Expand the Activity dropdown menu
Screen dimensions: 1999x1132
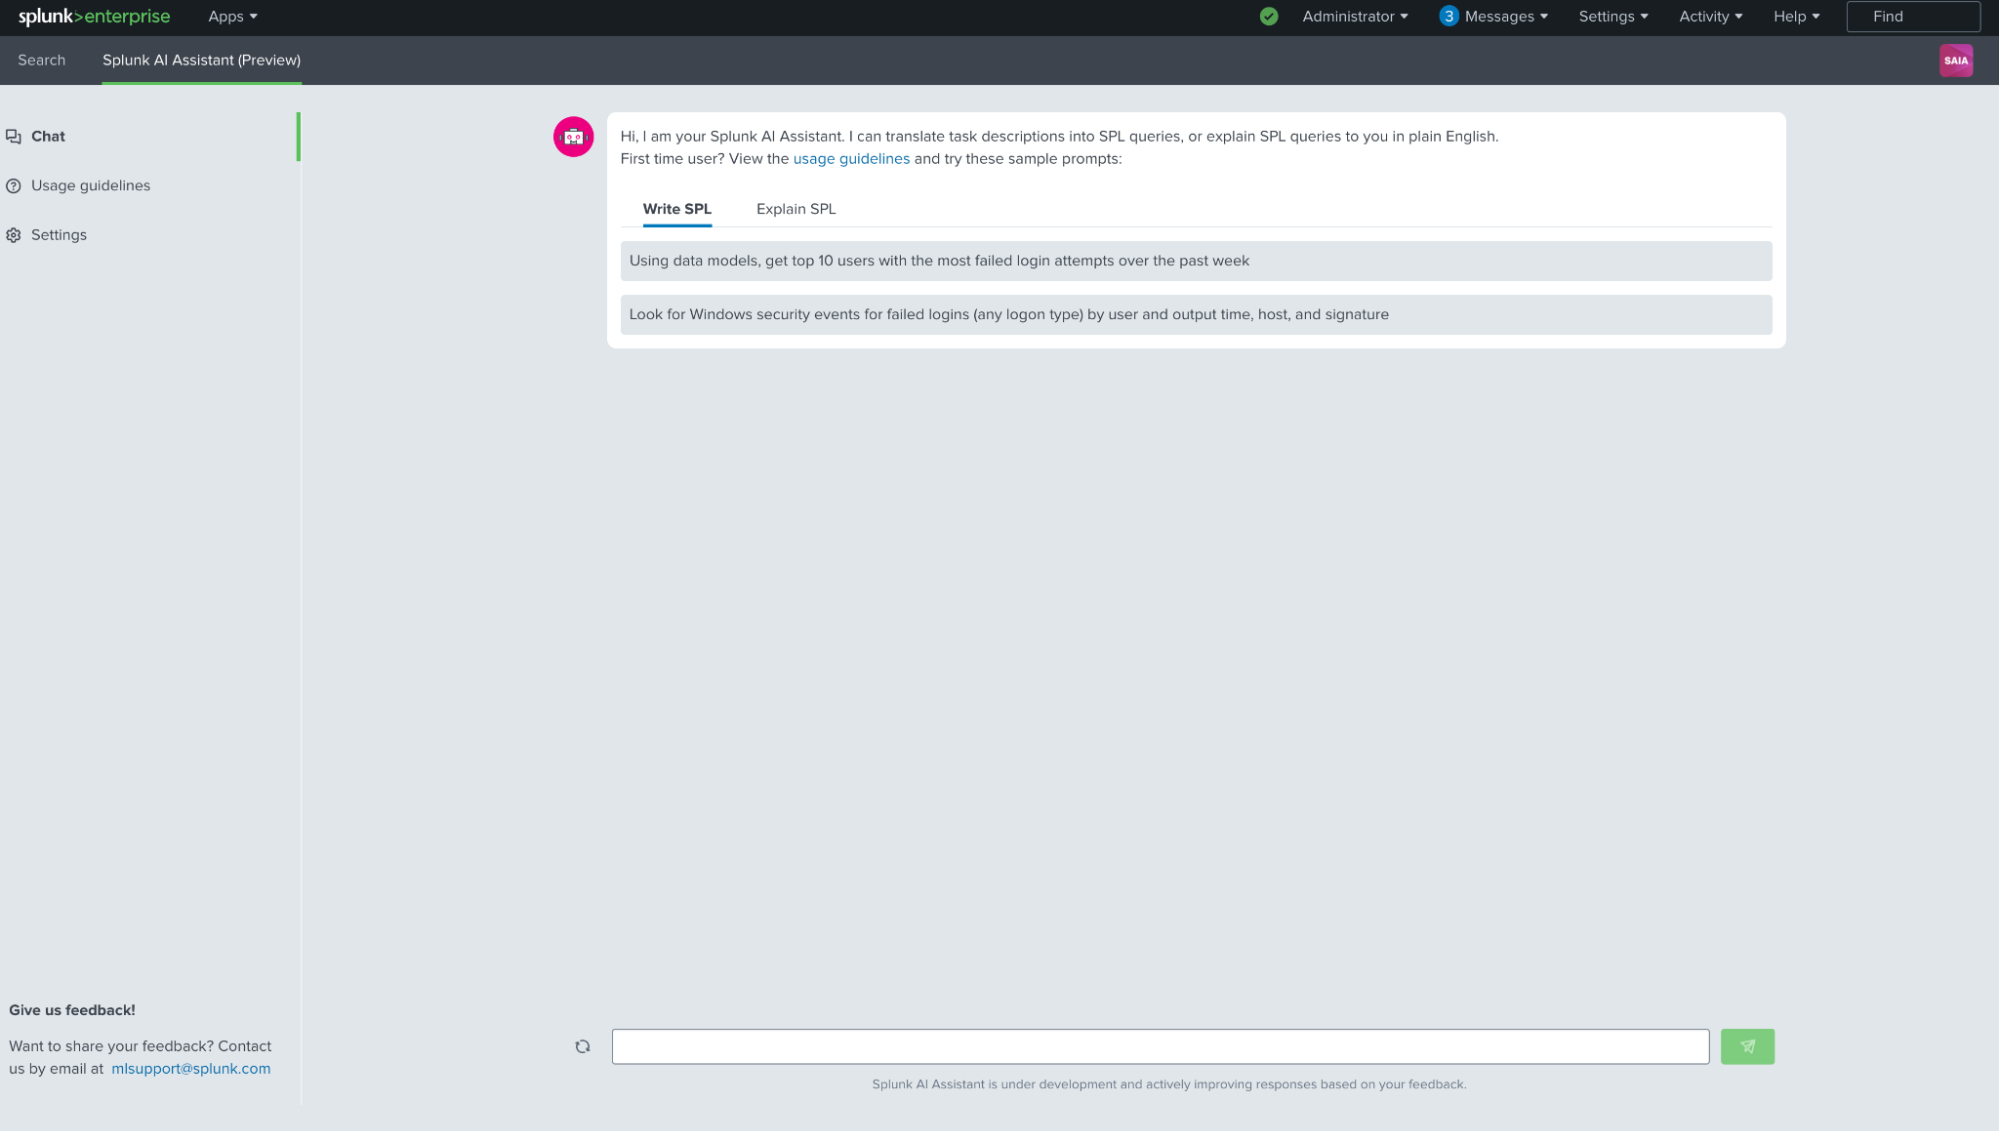coord(1710,17)
